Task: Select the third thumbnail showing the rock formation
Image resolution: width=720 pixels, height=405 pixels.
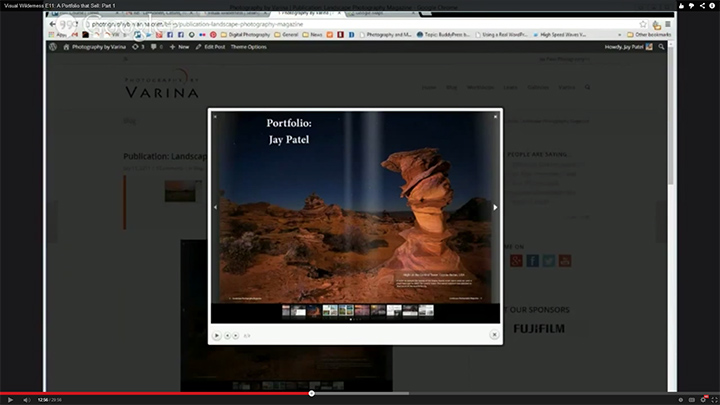Action: pos(314,311)
